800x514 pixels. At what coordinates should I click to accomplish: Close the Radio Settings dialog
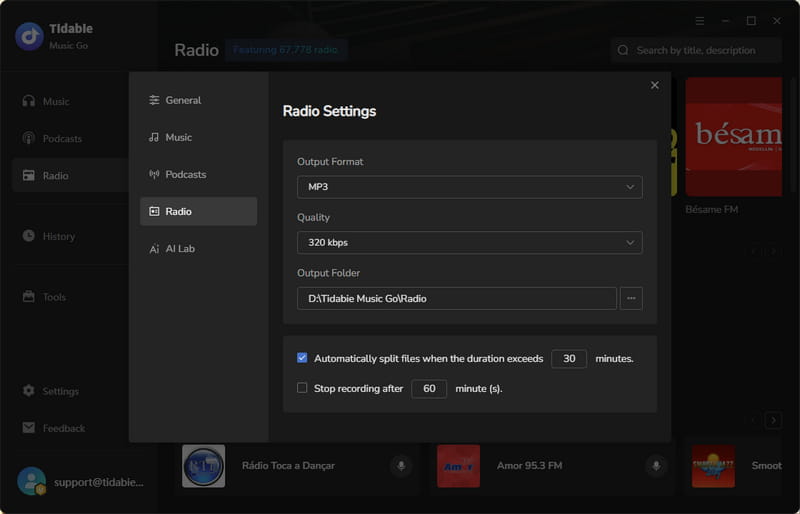655,85
